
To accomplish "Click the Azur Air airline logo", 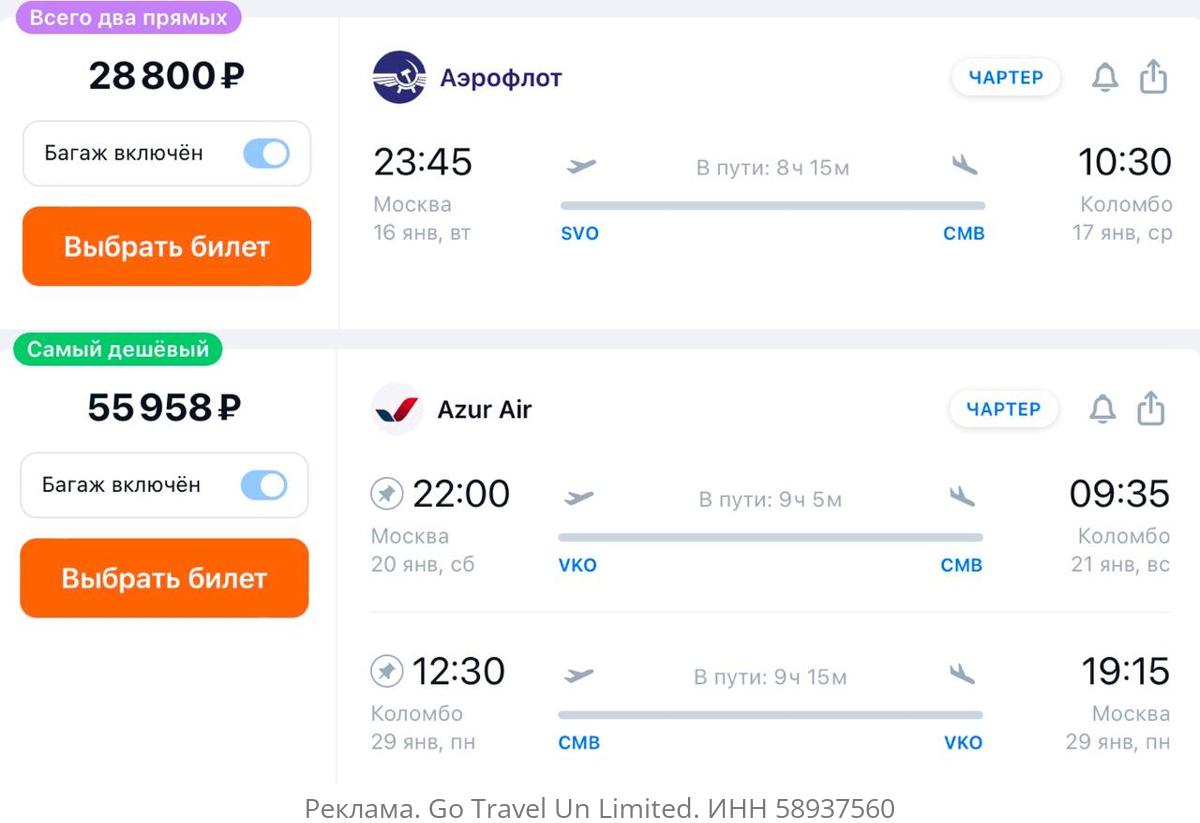I will click(396, 409).
